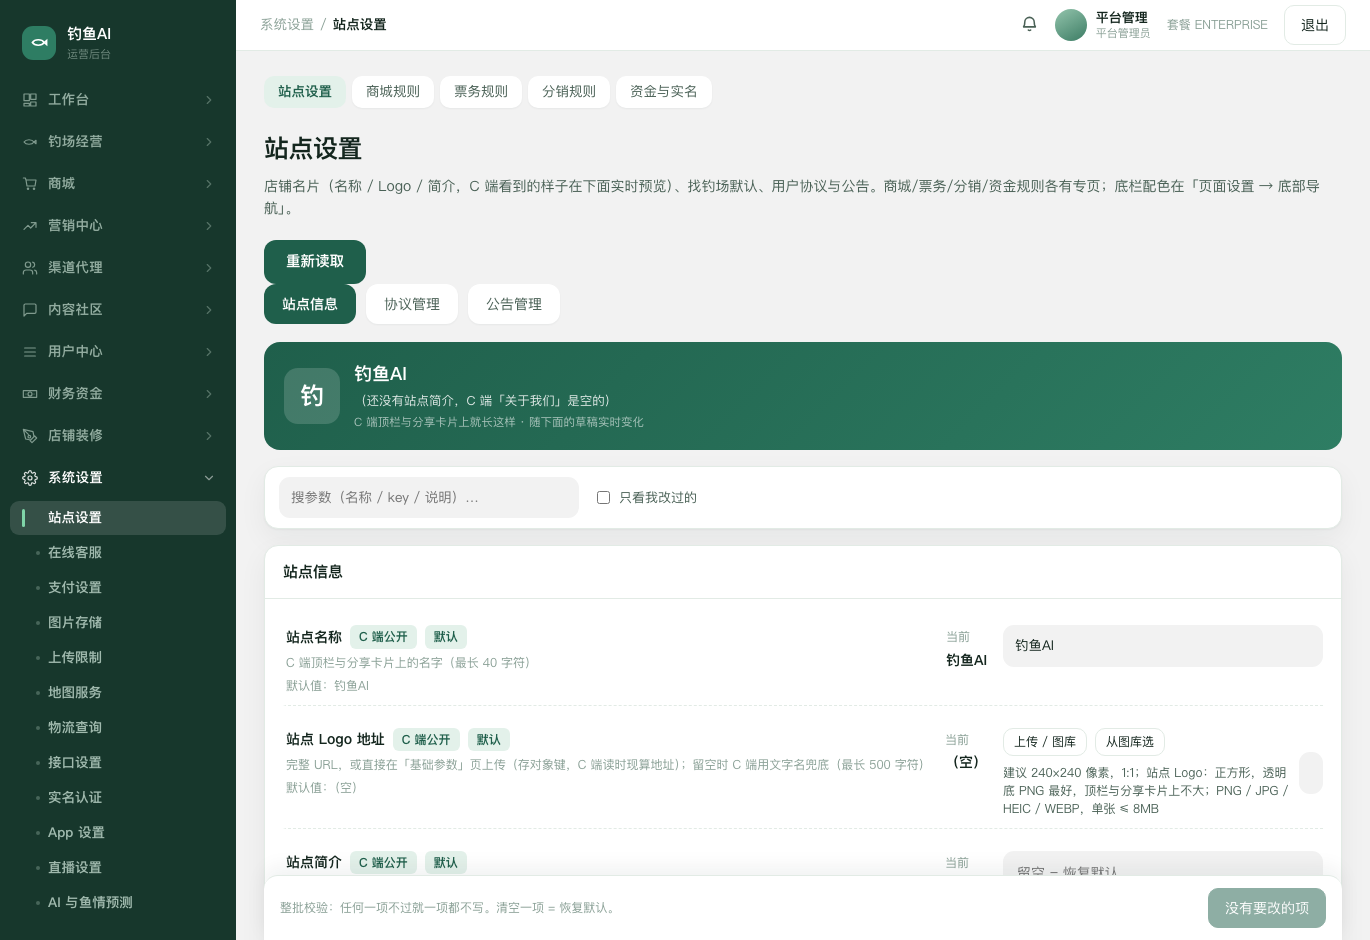The image size is (1370, 940).
Task: Focus the 搜参数 search field
Action: [x=429, y=498]
